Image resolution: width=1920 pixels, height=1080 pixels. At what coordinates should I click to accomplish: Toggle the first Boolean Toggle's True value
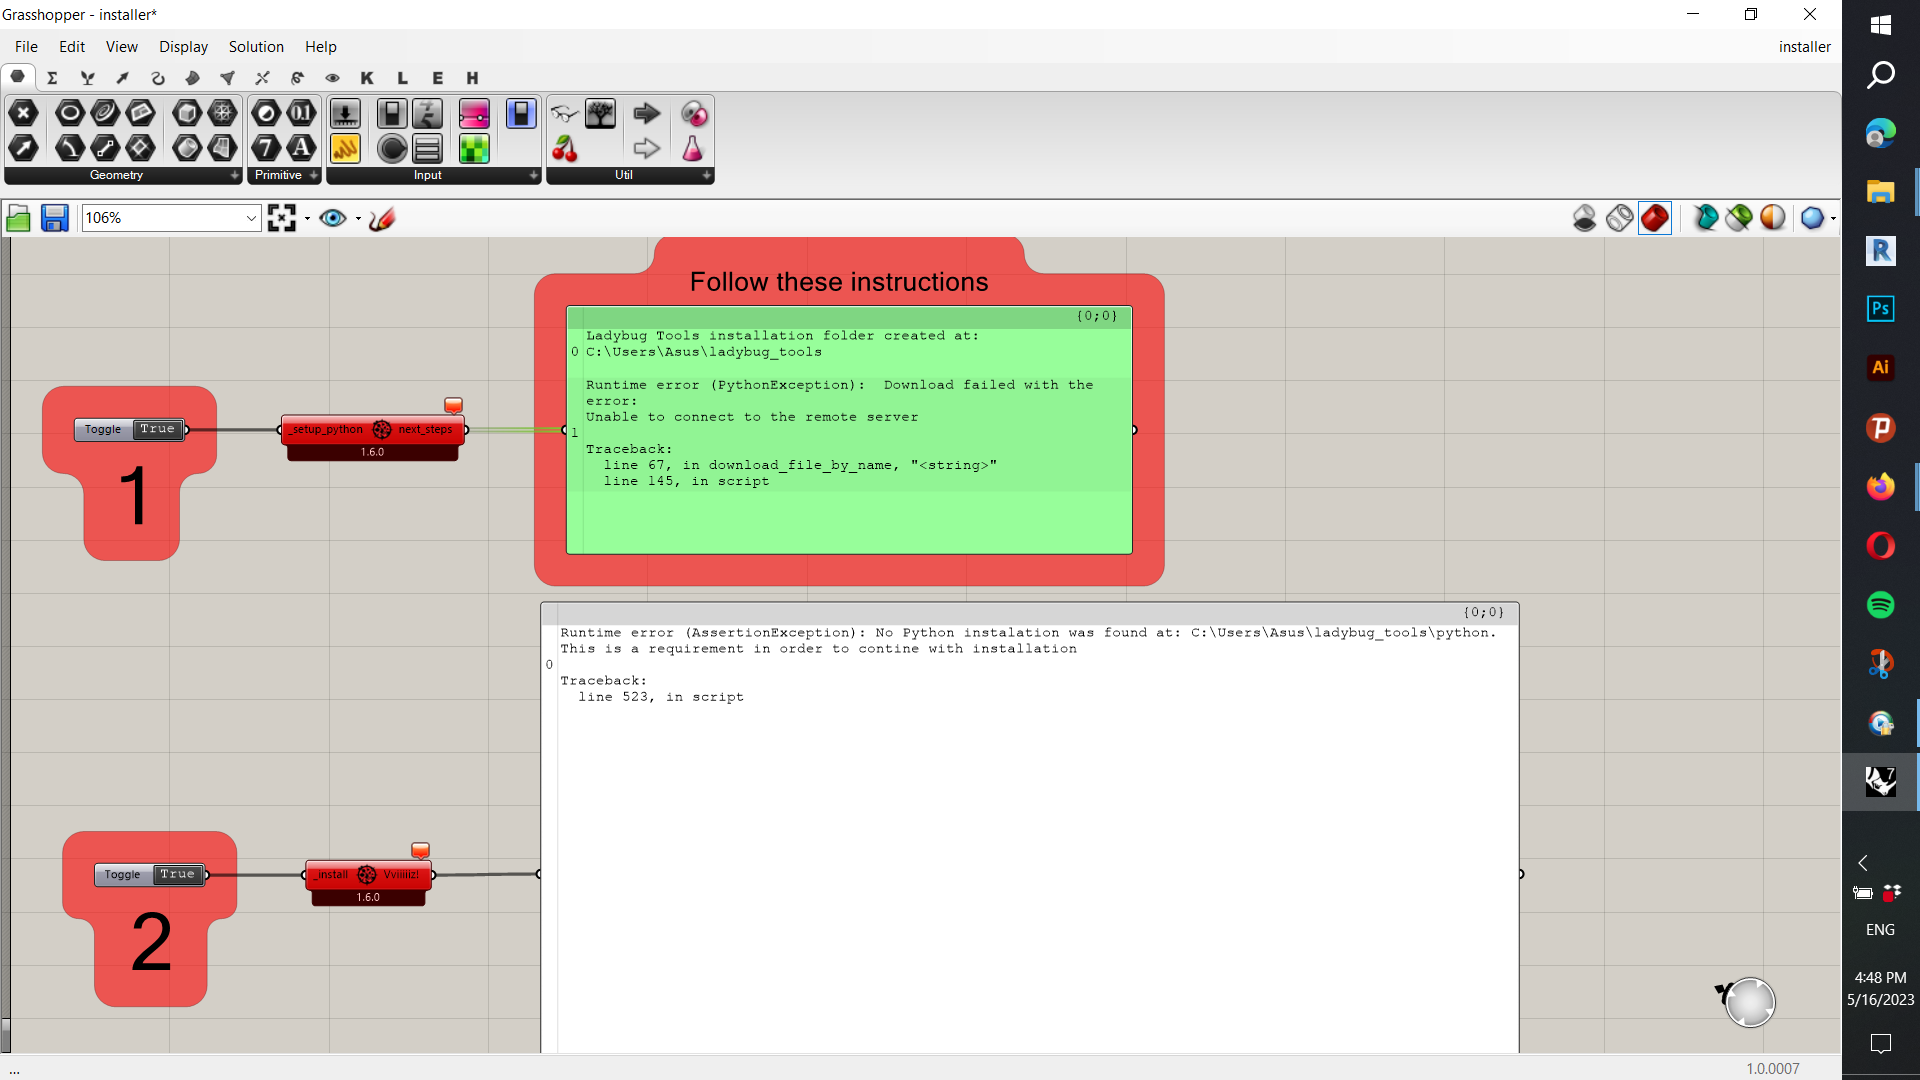pos(157,429)
